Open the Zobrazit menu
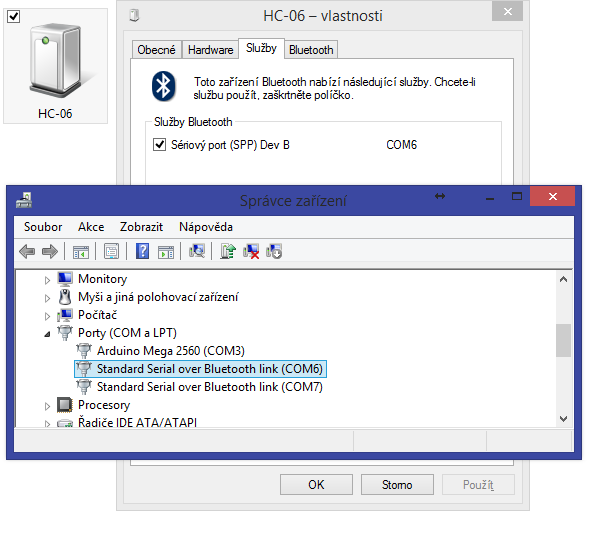 point(141,227)
